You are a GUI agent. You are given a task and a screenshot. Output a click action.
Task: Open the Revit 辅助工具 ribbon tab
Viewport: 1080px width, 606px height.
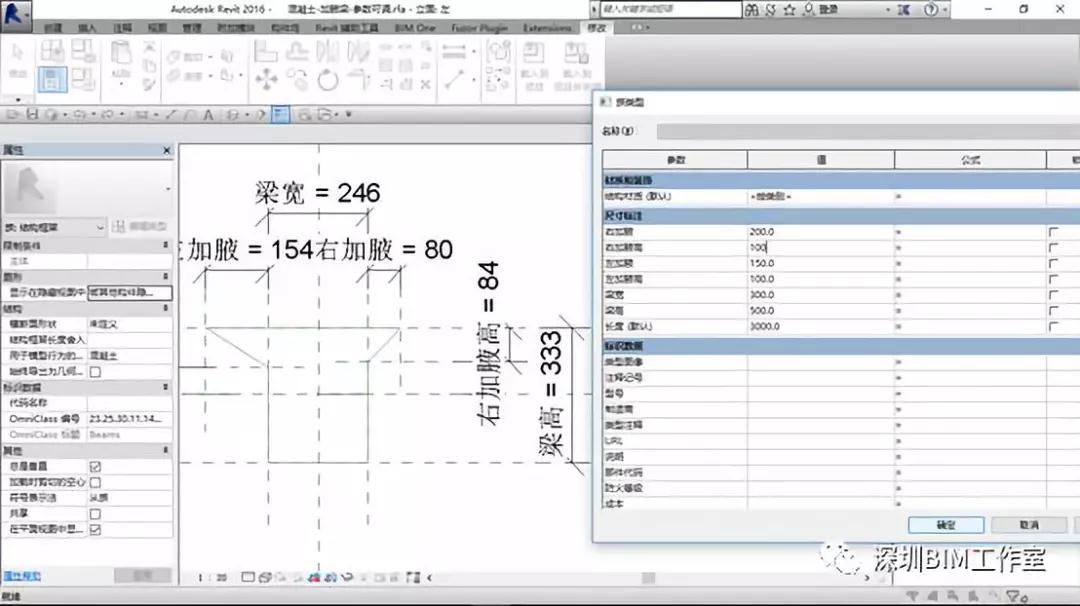(x=346, y=28)
